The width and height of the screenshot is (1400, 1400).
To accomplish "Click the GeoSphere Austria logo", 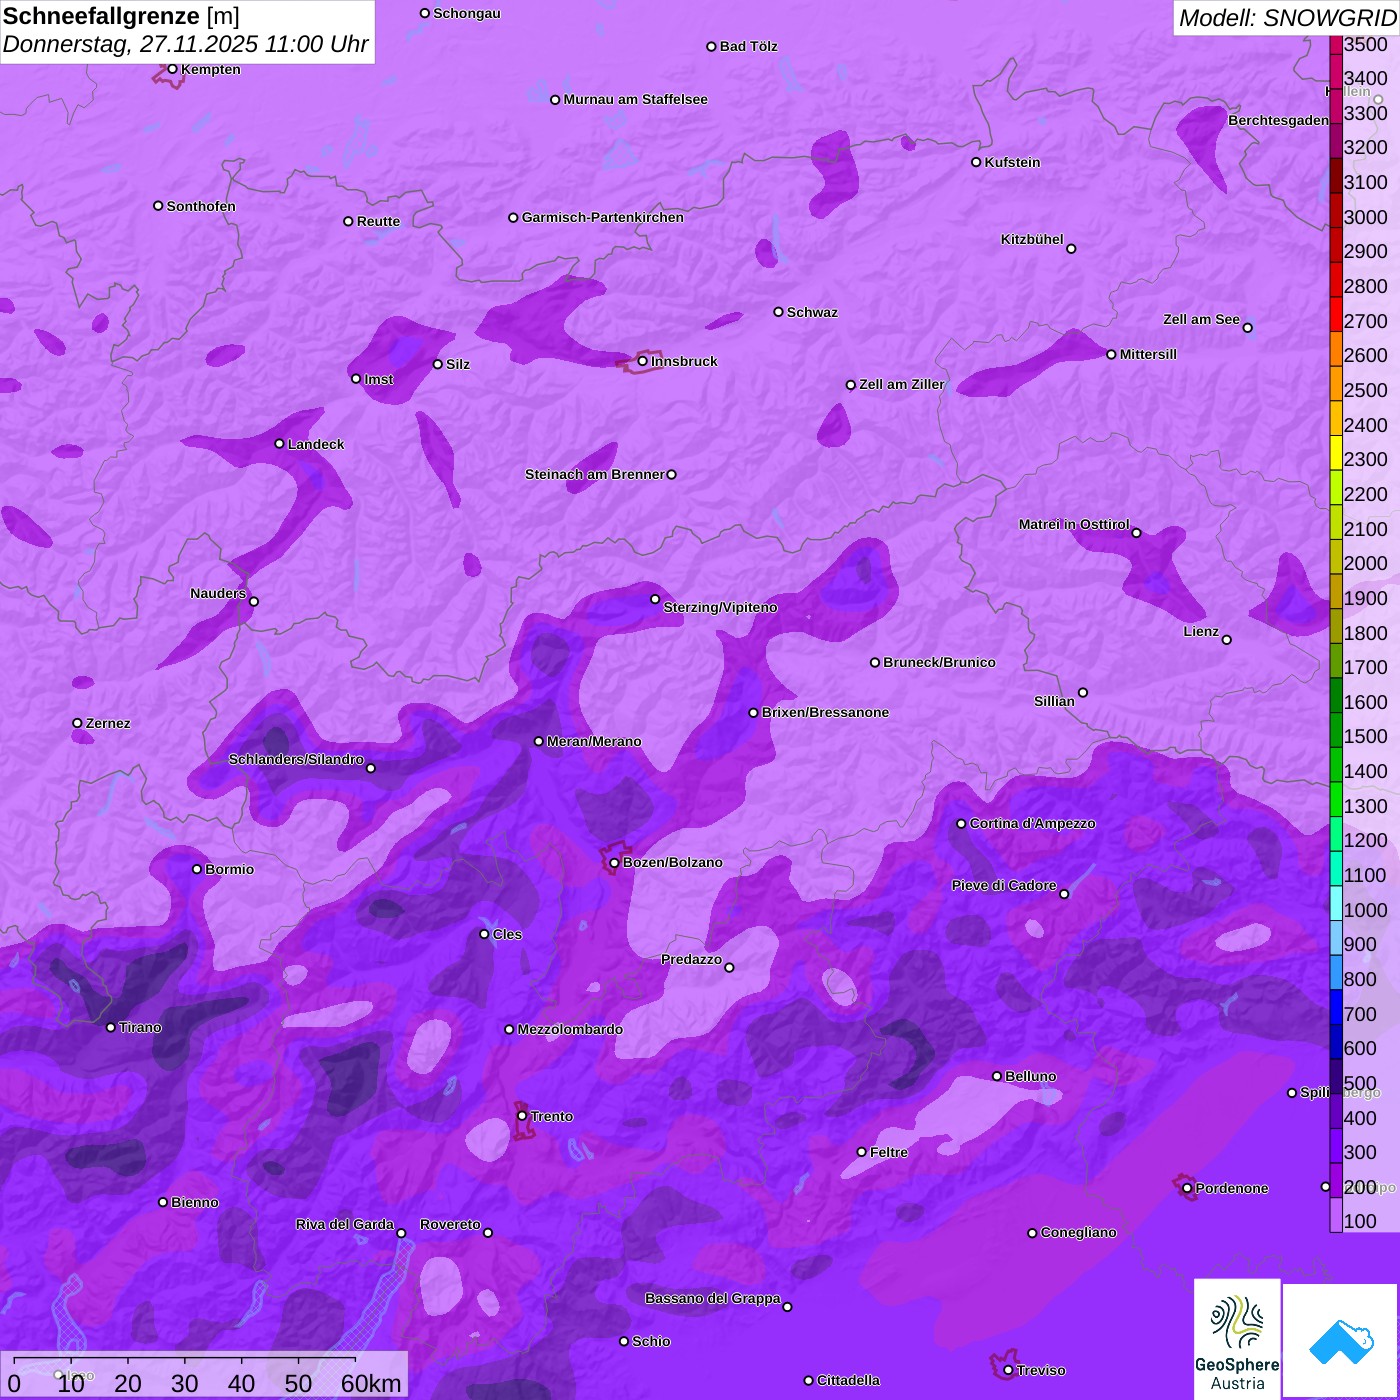I will (1237, 1339).
